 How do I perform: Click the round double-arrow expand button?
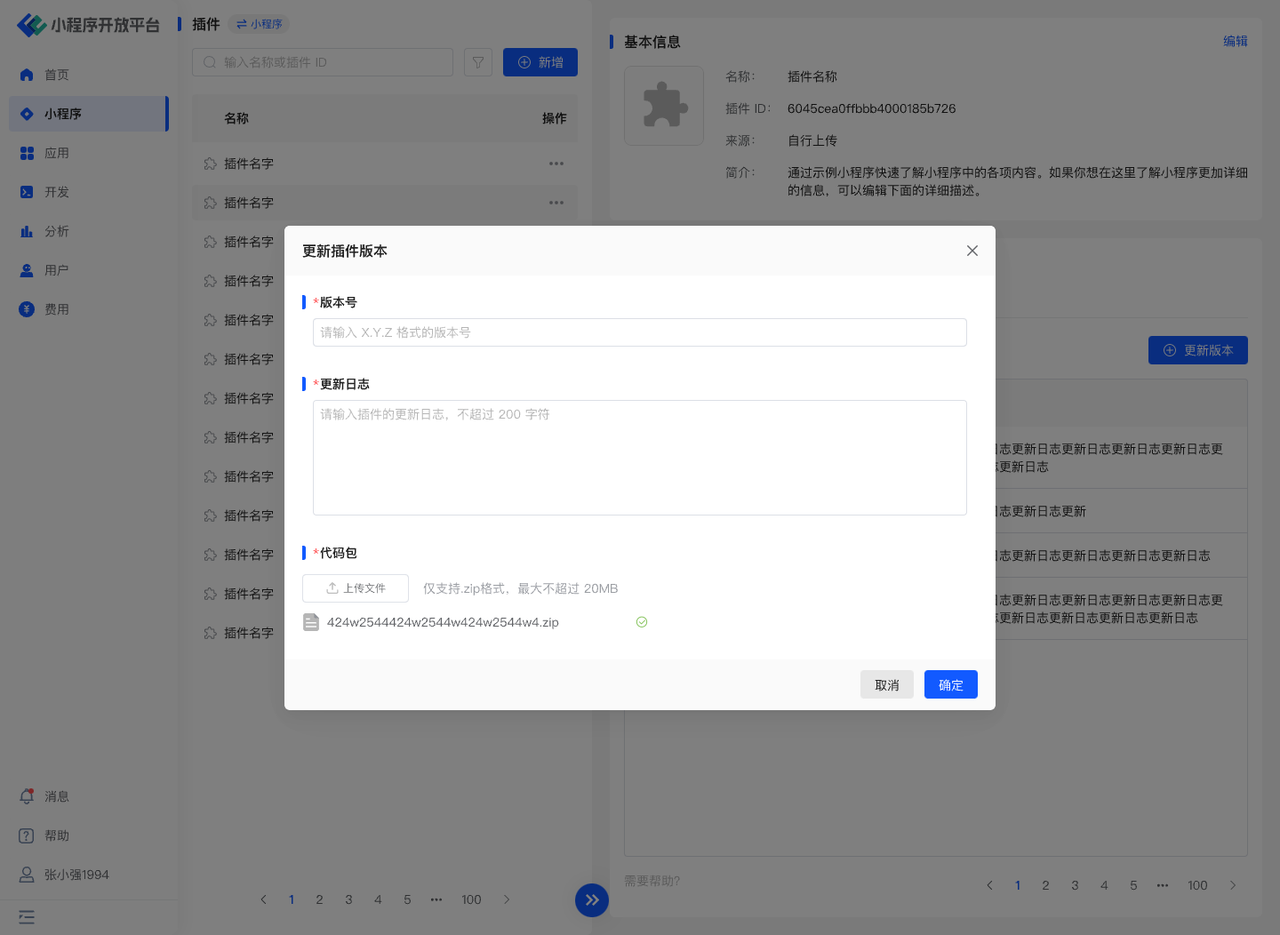click(591, 899)
